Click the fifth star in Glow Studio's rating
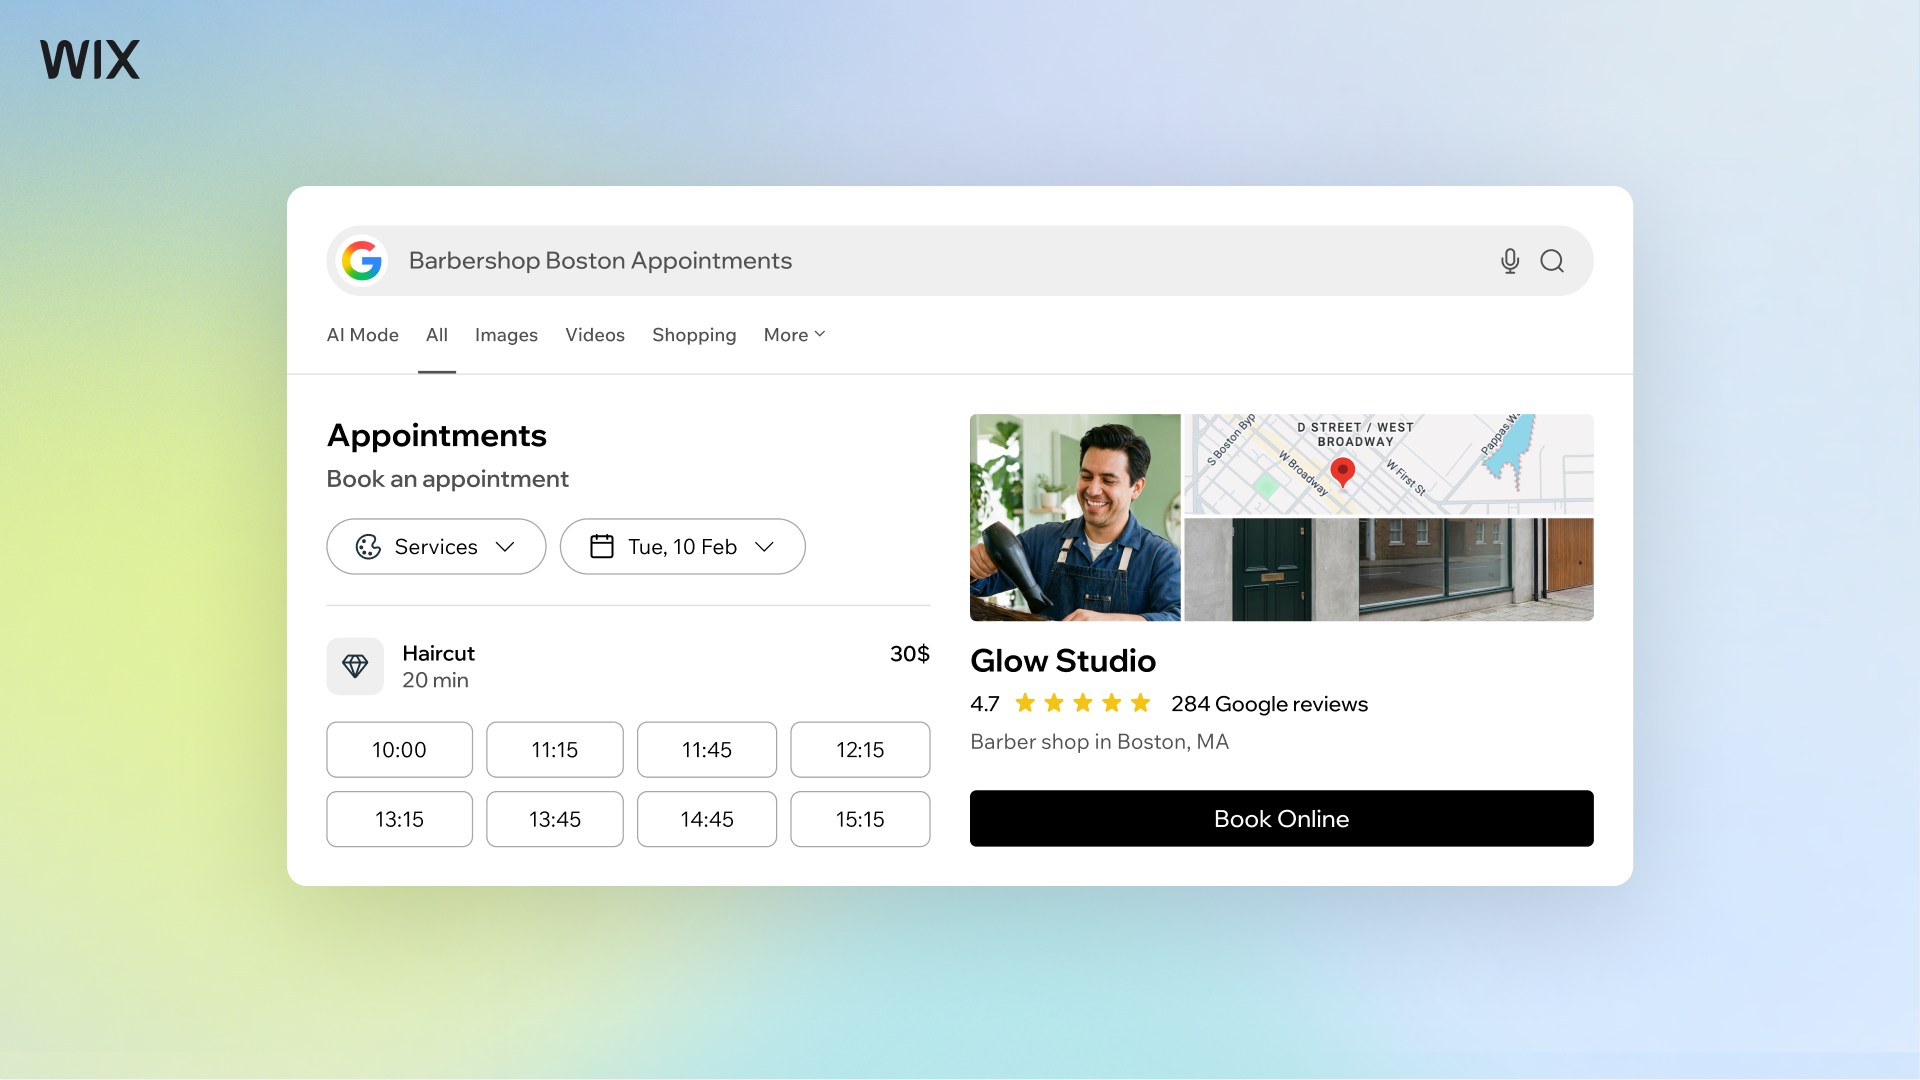1920x1080 pixels. 1141,703
